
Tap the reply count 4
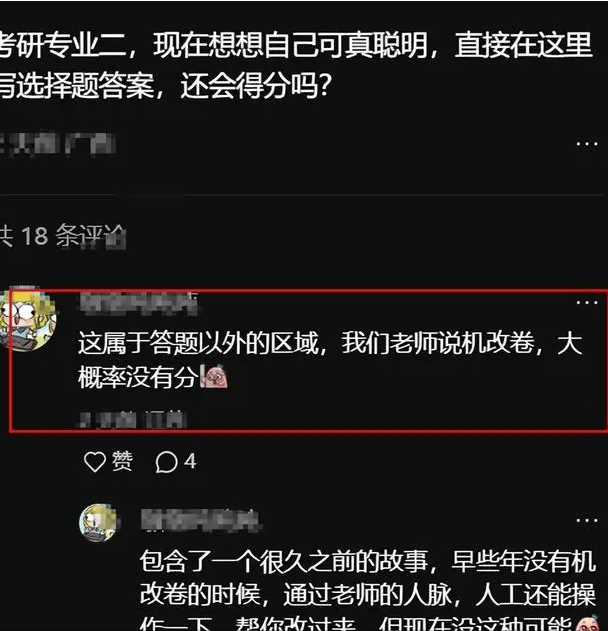[x=190, y=461]
